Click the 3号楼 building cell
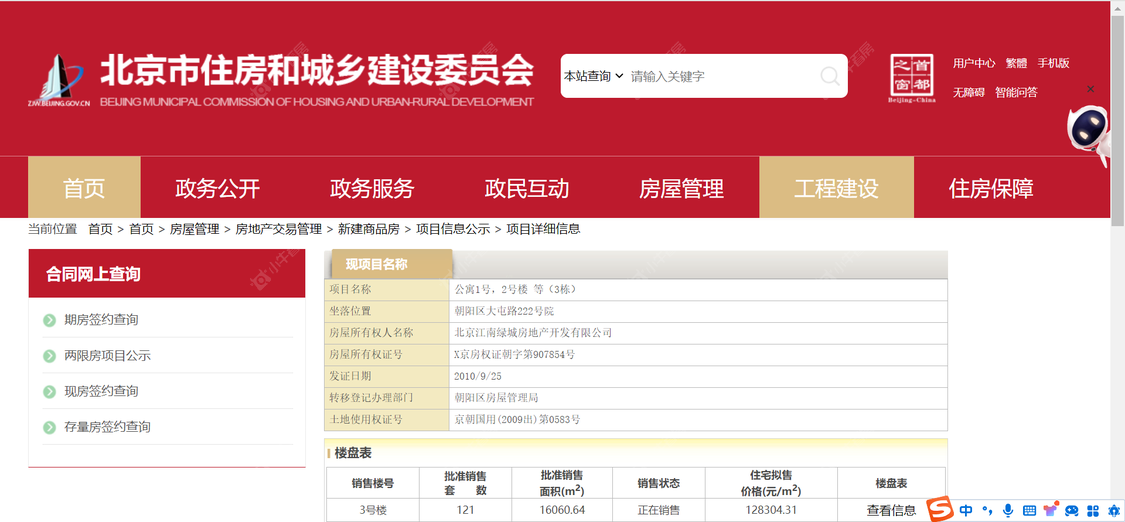This screenshot has width=1125, height=522. click(x=372, y=511)
